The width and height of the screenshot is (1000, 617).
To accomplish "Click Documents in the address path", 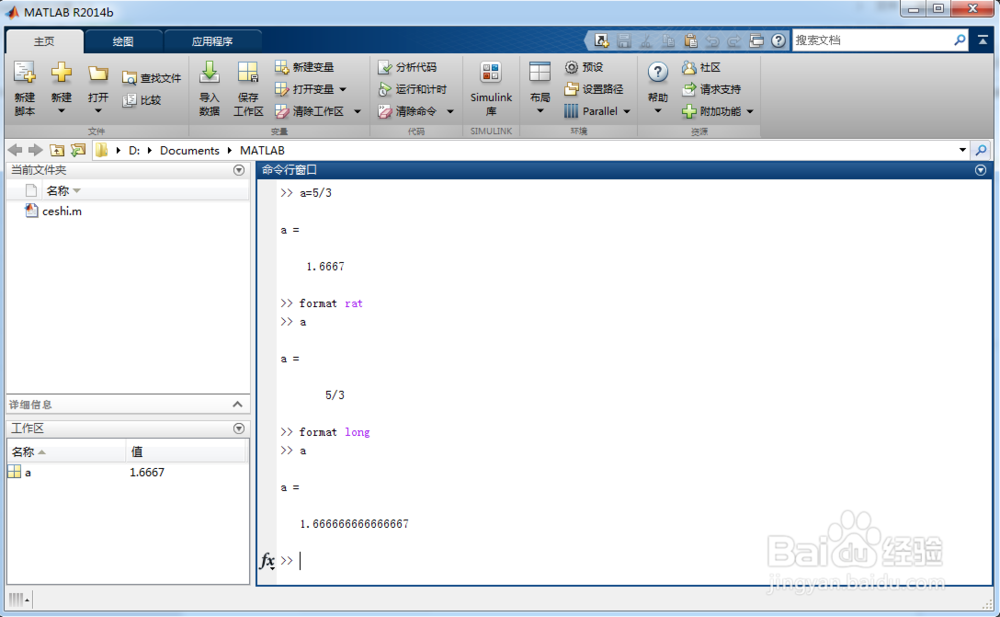I will pyautogui.click(x=189, y=151).
